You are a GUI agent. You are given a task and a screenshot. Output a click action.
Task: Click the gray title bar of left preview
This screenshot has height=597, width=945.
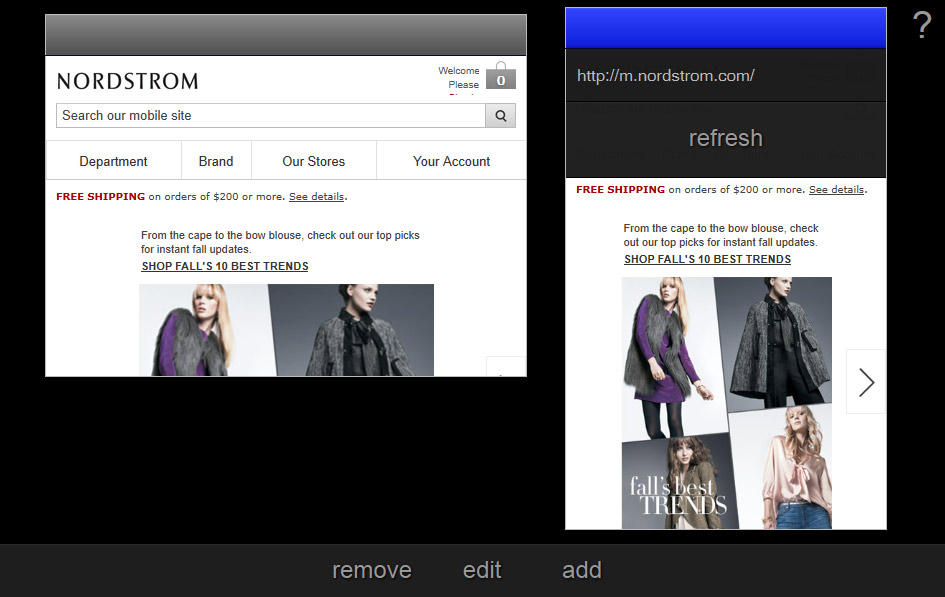pos(286,35)
